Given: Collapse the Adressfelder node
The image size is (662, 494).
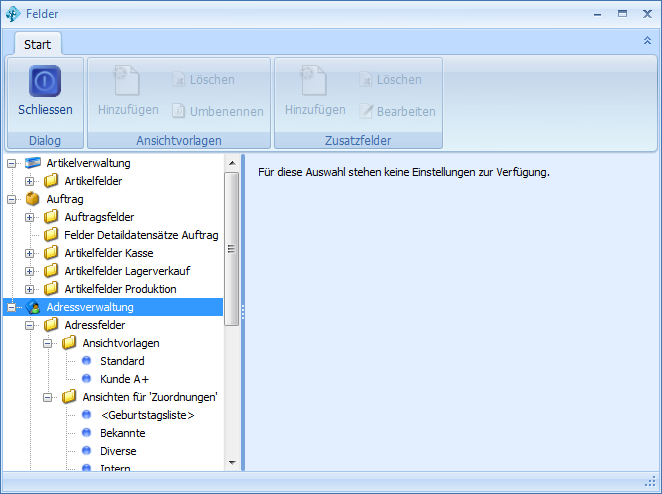Looking at the screenshot, I should coord(29,325).
